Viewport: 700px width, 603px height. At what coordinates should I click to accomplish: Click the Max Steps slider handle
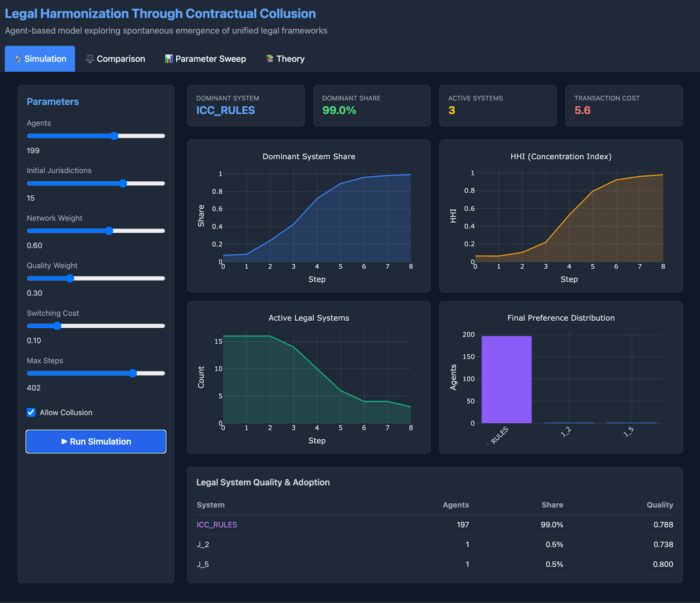coord(132,373)
